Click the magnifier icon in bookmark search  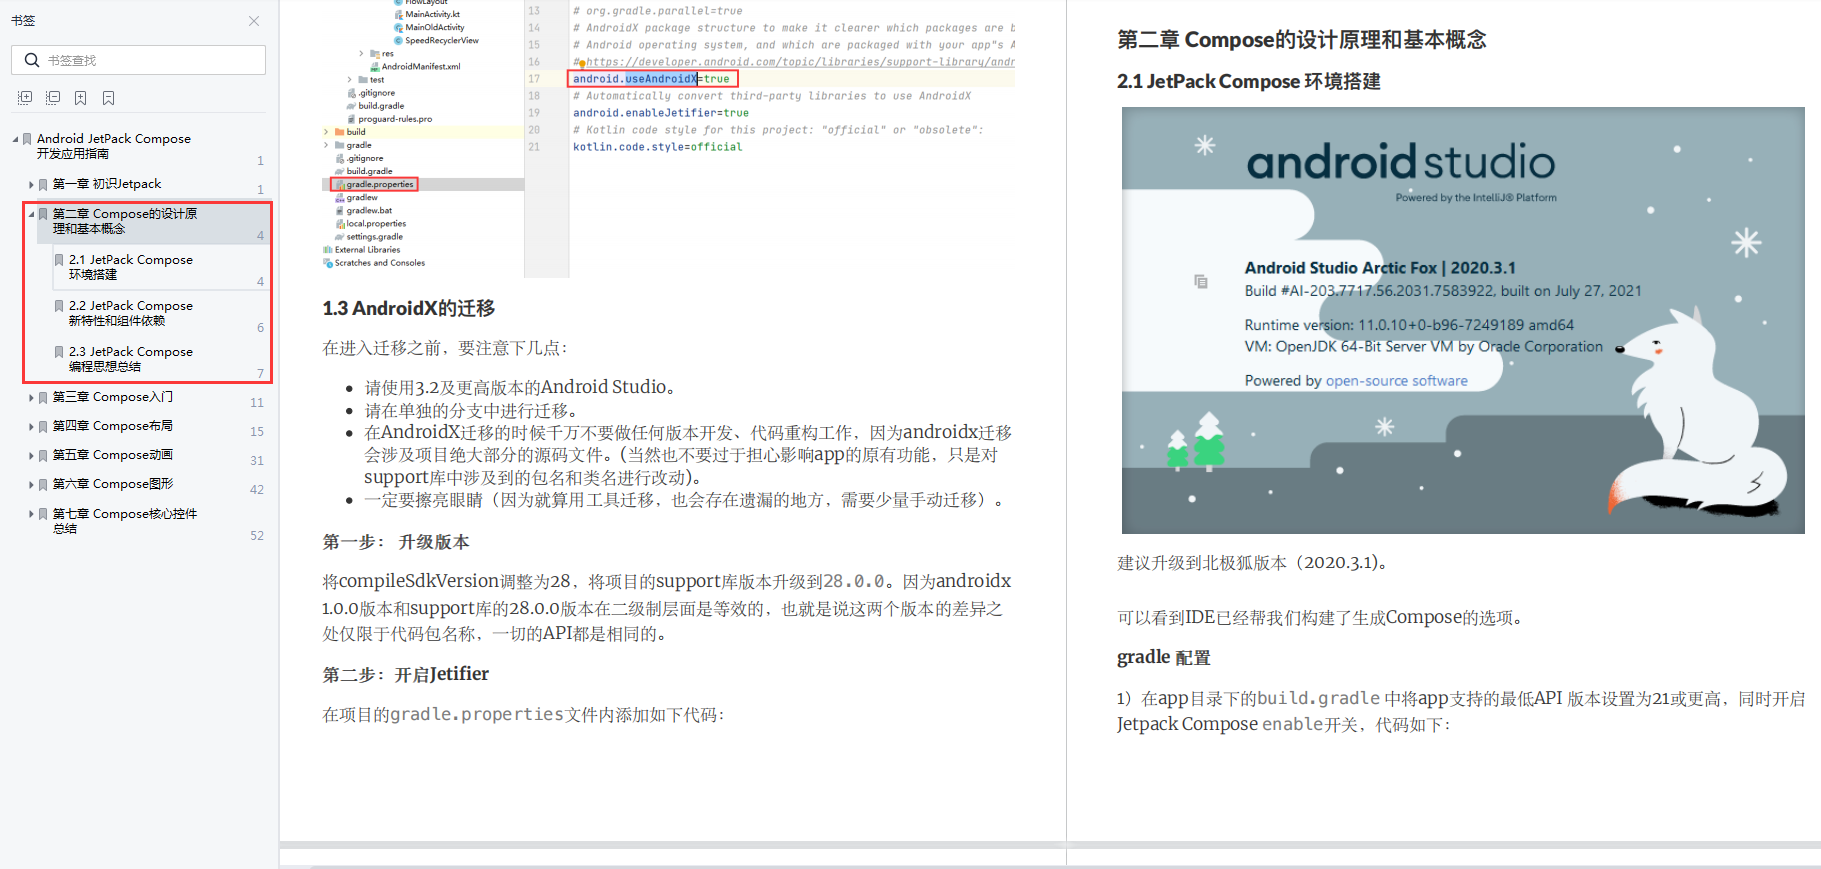[31, 60]
